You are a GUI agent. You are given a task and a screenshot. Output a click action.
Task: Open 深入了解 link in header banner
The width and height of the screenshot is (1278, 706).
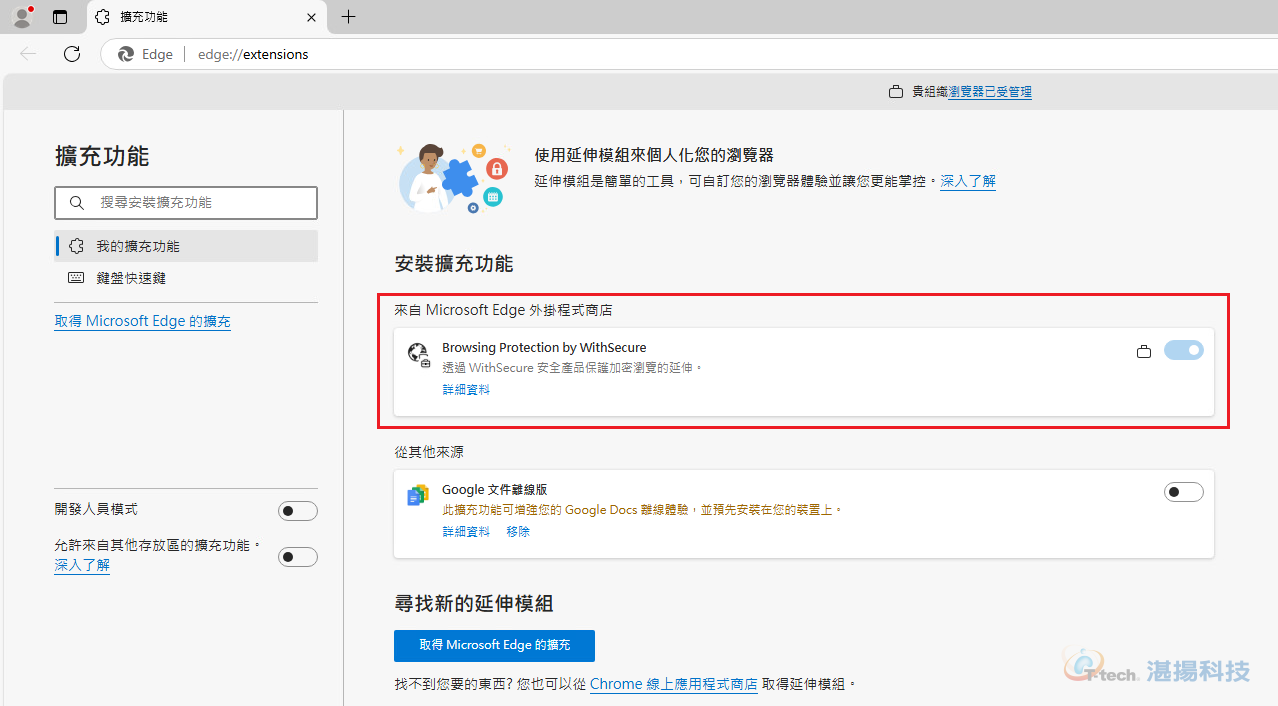point(968,181)
